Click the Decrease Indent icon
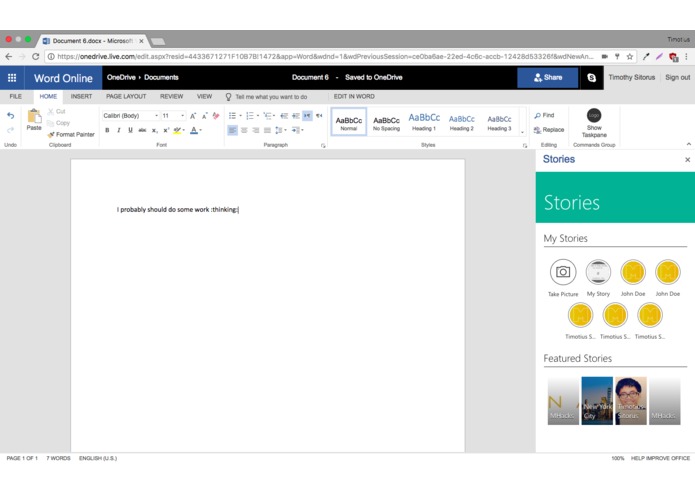The image size is (695, 494). [x=284, y=116]
